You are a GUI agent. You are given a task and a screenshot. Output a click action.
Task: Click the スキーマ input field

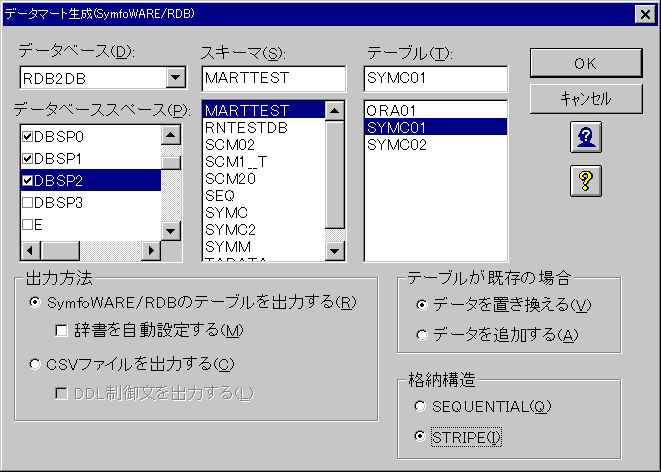click(x=274, y=78)
